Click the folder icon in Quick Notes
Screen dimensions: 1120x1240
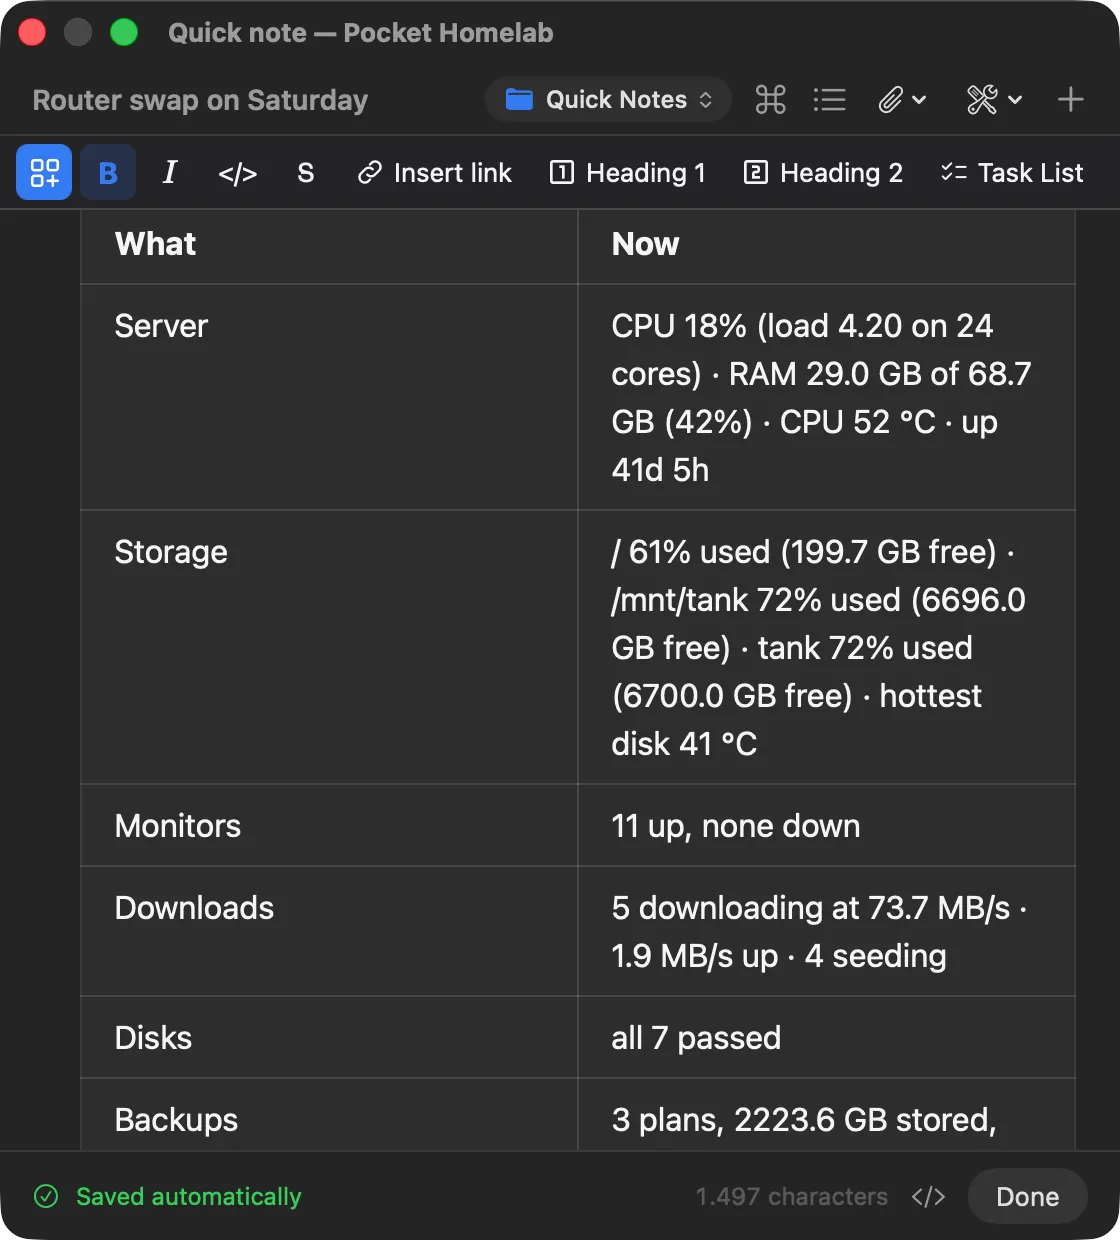click(x=519, y=99)
